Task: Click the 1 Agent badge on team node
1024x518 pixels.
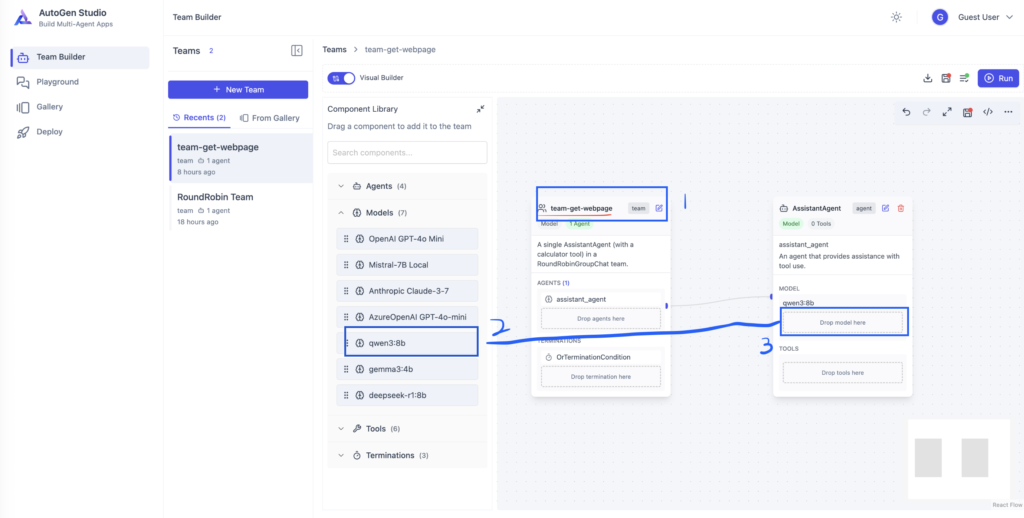Action: 579,224
